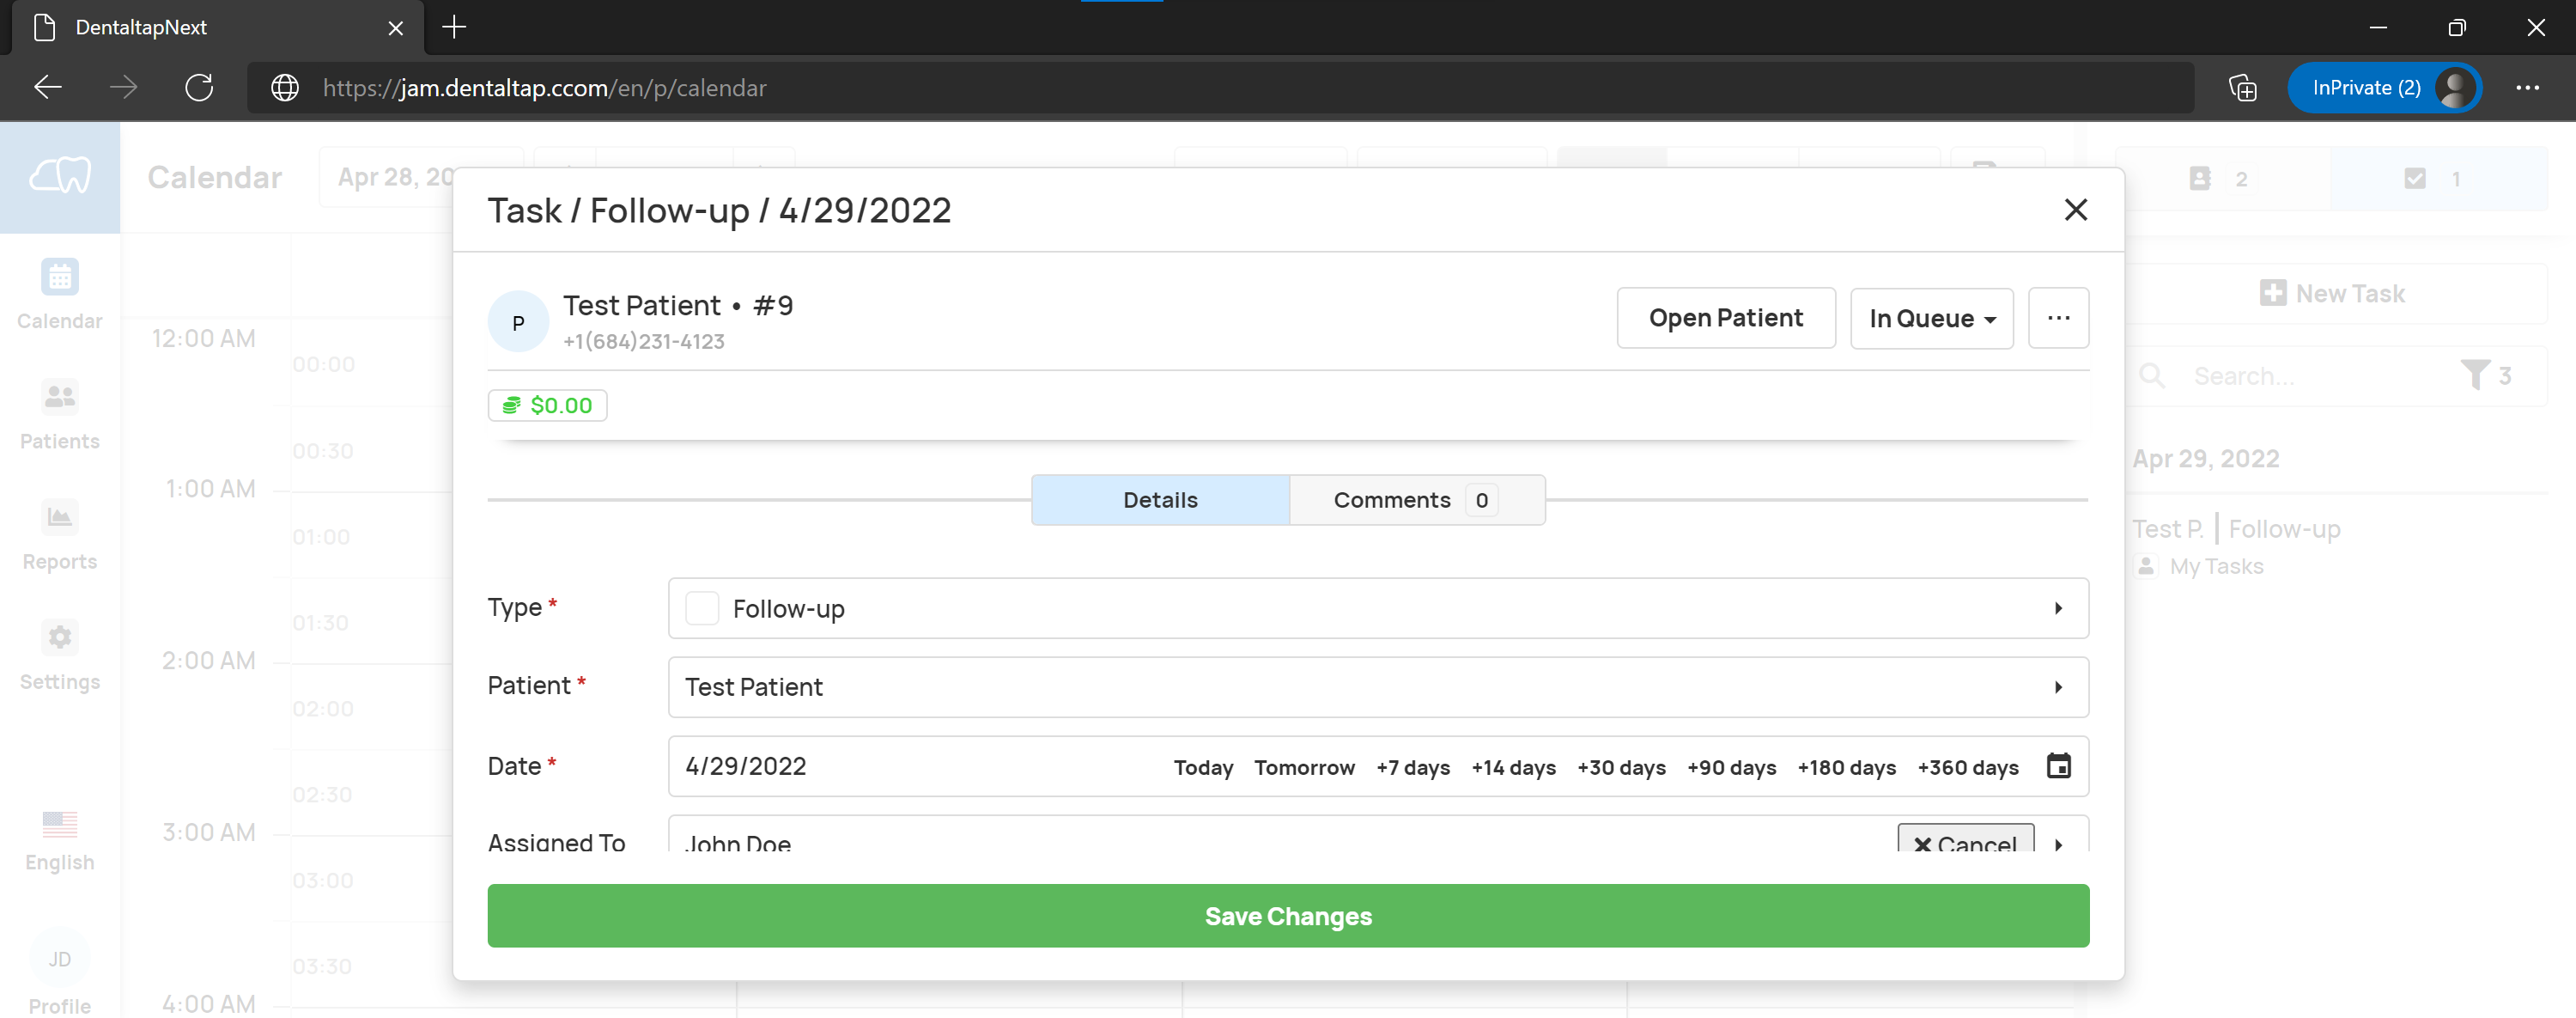Expand the Assigned To dropdown arrow
Image resolution: width=2576 pixels, height=1018 pixels.
tap(2058, 844)
